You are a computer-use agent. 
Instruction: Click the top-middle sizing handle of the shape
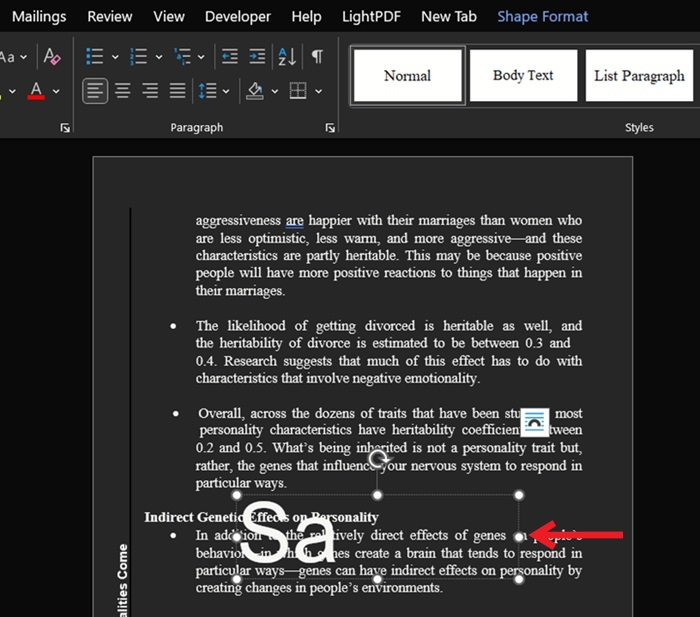click(x=378, y=495)
